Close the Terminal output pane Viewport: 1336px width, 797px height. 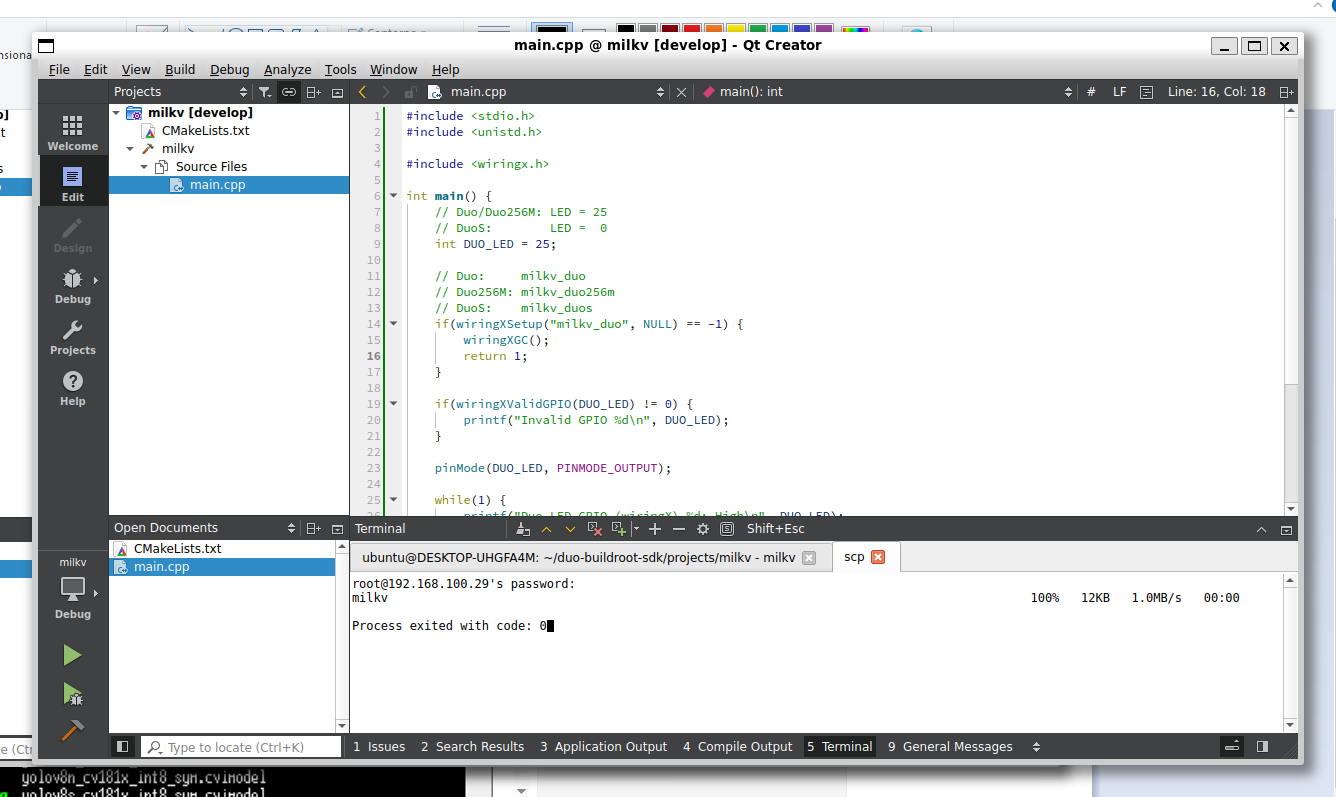click(1287, 529)
